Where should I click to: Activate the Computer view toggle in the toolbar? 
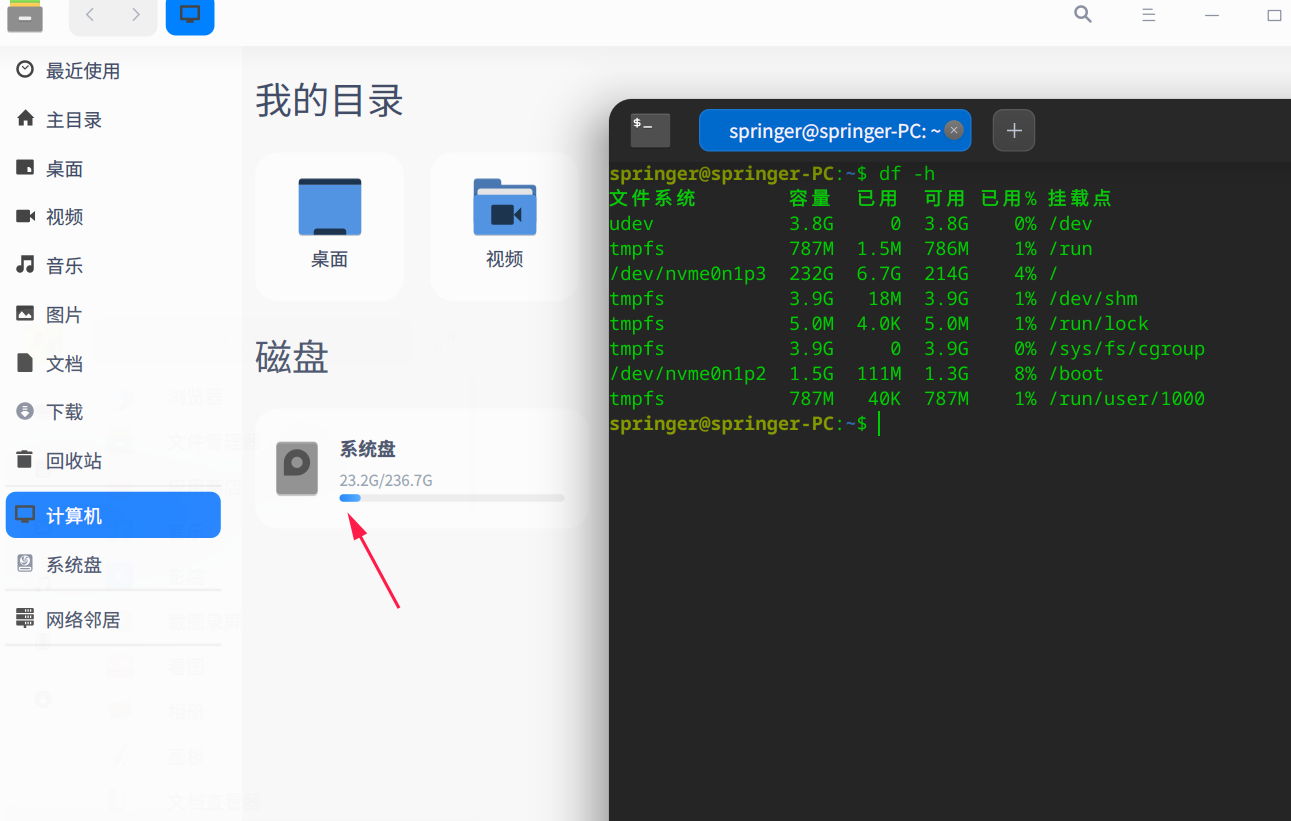coord(189,15)
